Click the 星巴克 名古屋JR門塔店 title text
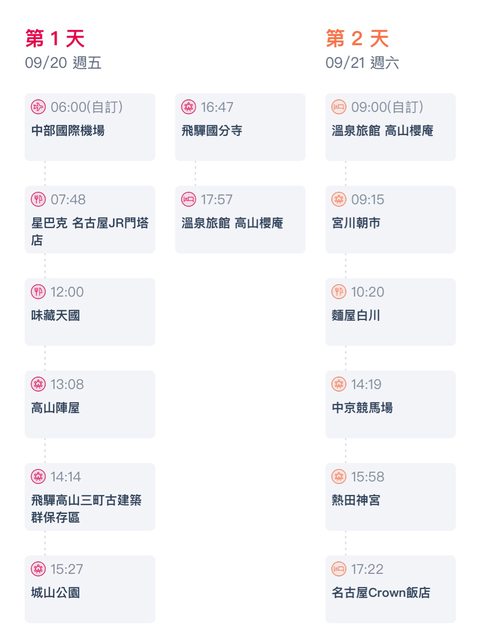This screenshot has width=481, height=640. coord(90,231)
